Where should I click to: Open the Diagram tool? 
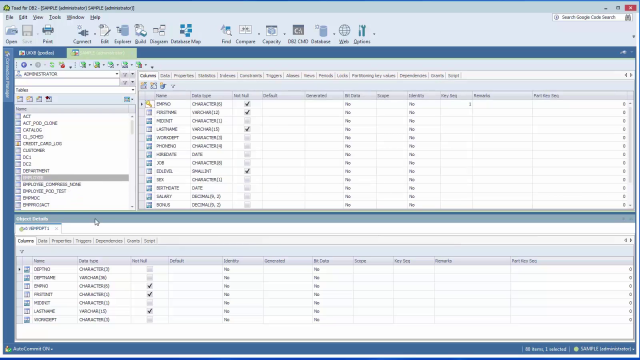[x=159, y=34]
